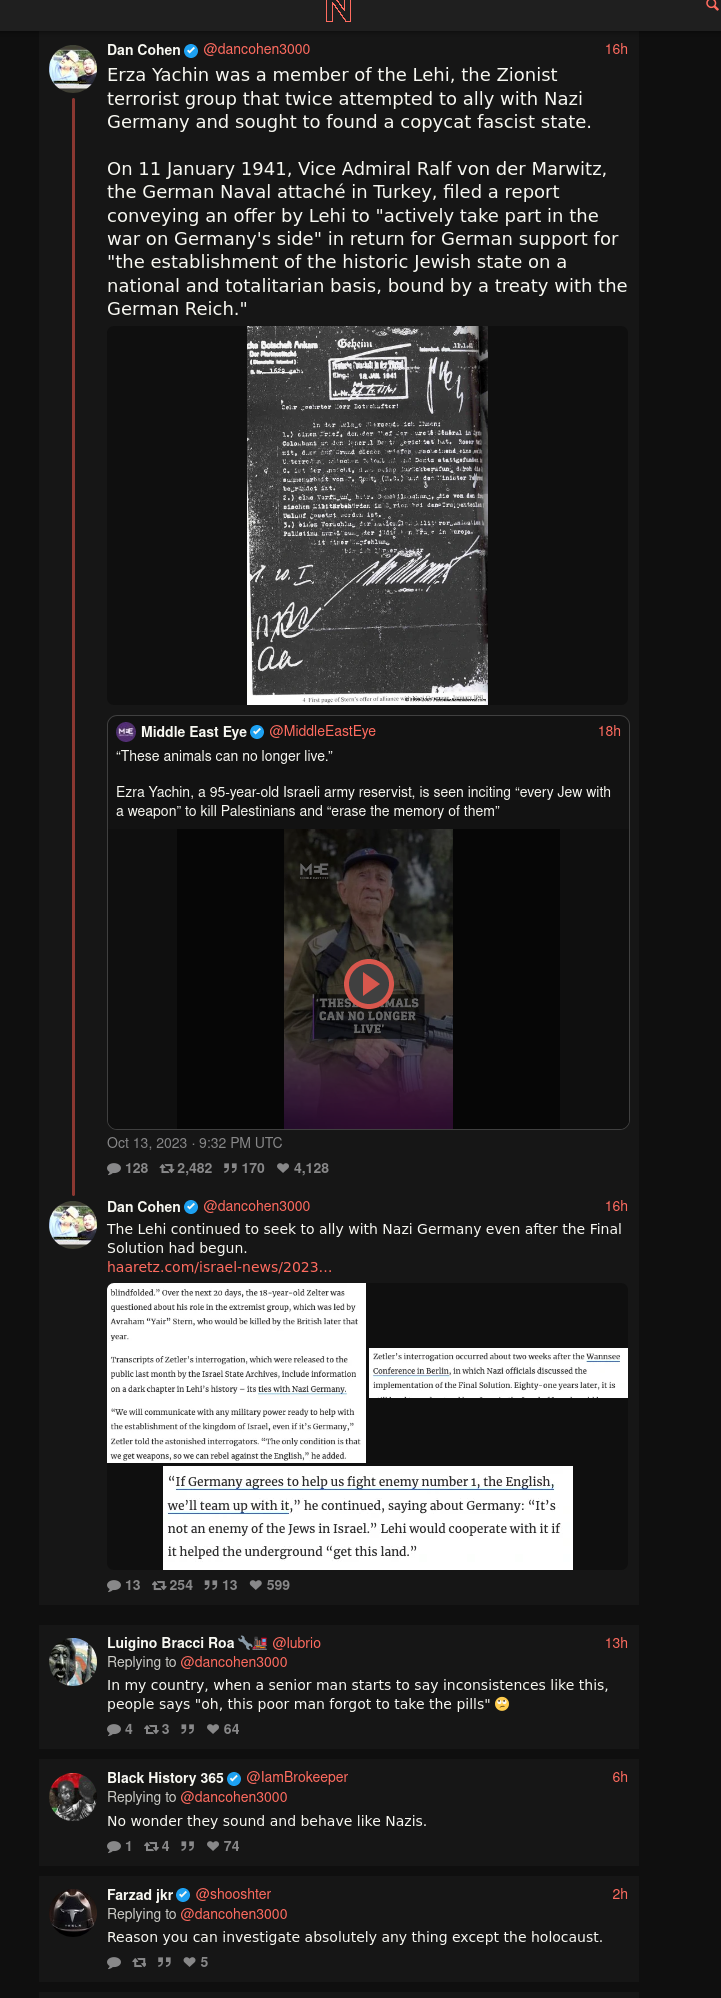Click reply count 128 comment icon
Viewport: 721px width, 1998px height.
click(114, 1168)
